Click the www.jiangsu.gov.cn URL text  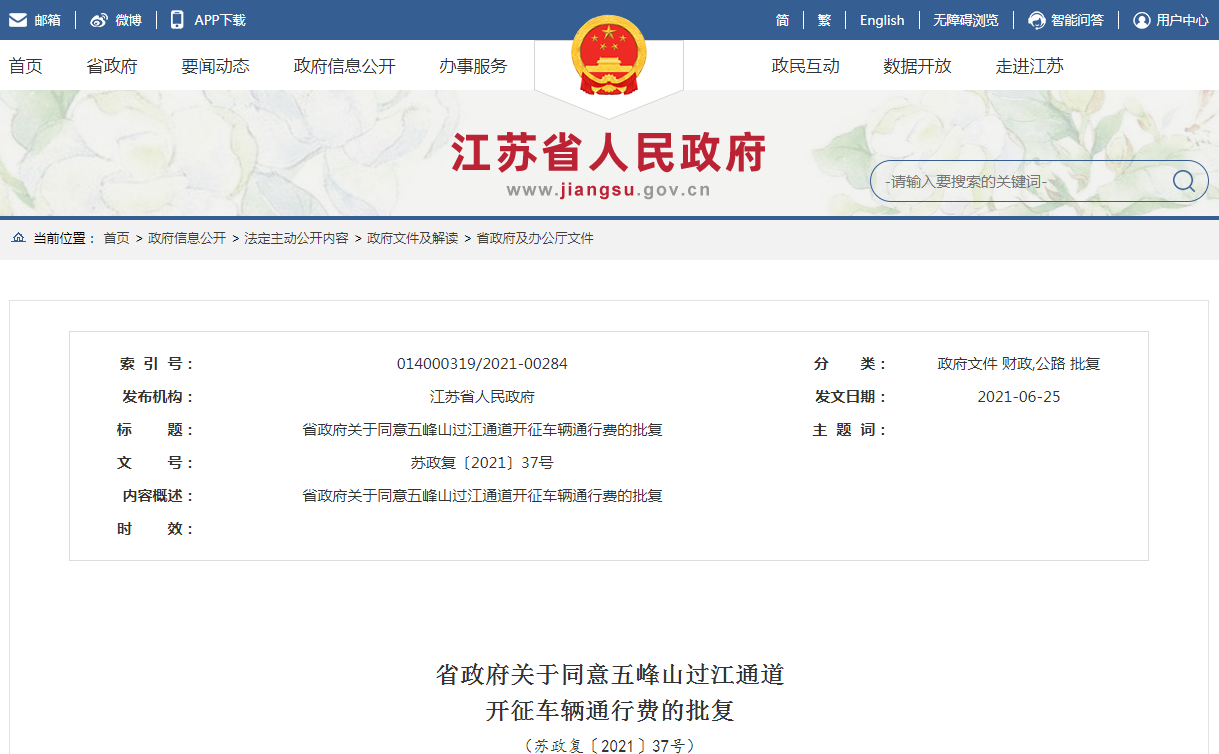609,190
